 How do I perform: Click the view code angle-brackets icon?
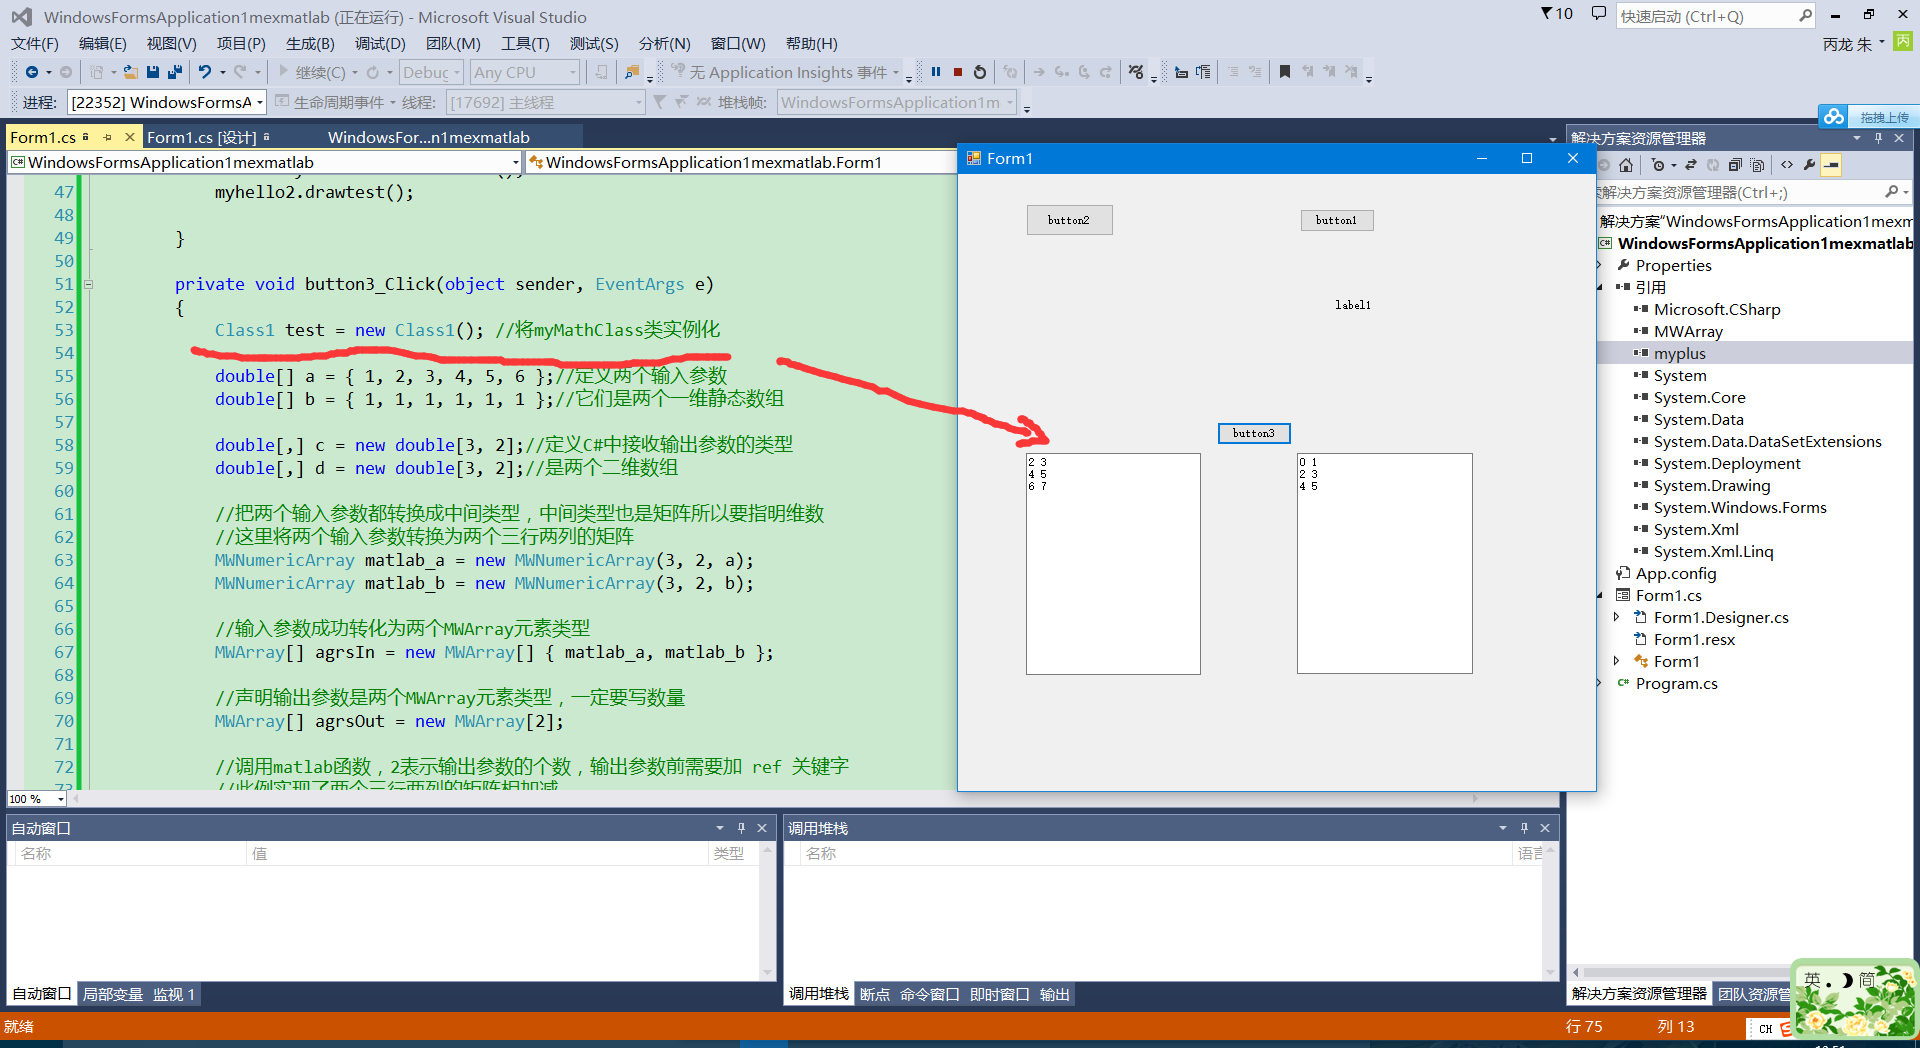[x=1787, y=165]
